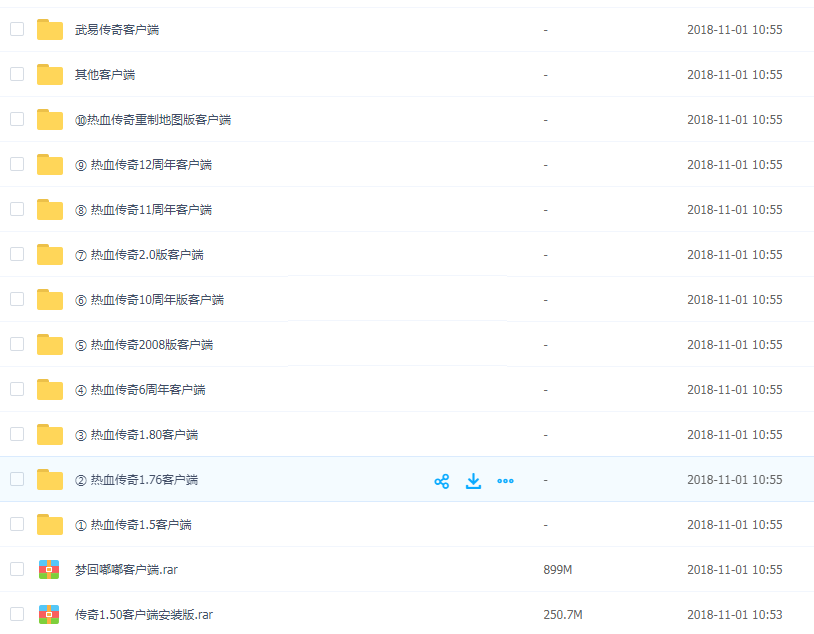Click date on 武易传奇客户端 row
814x634 pixels.
[x=735, y=30]
